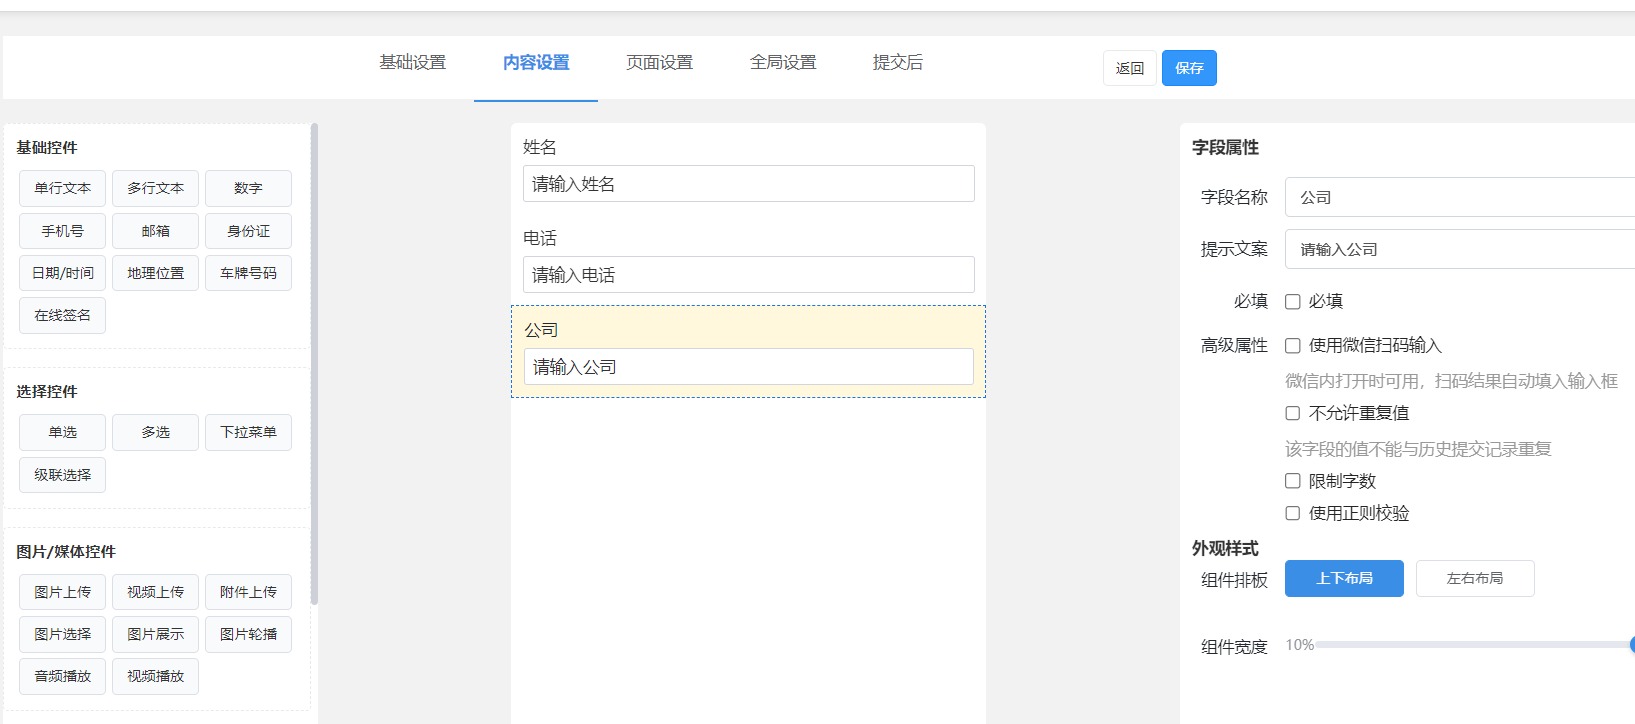Add a 附件上传 control
The width and height of the screenshot is (1635, 724).
248,592
